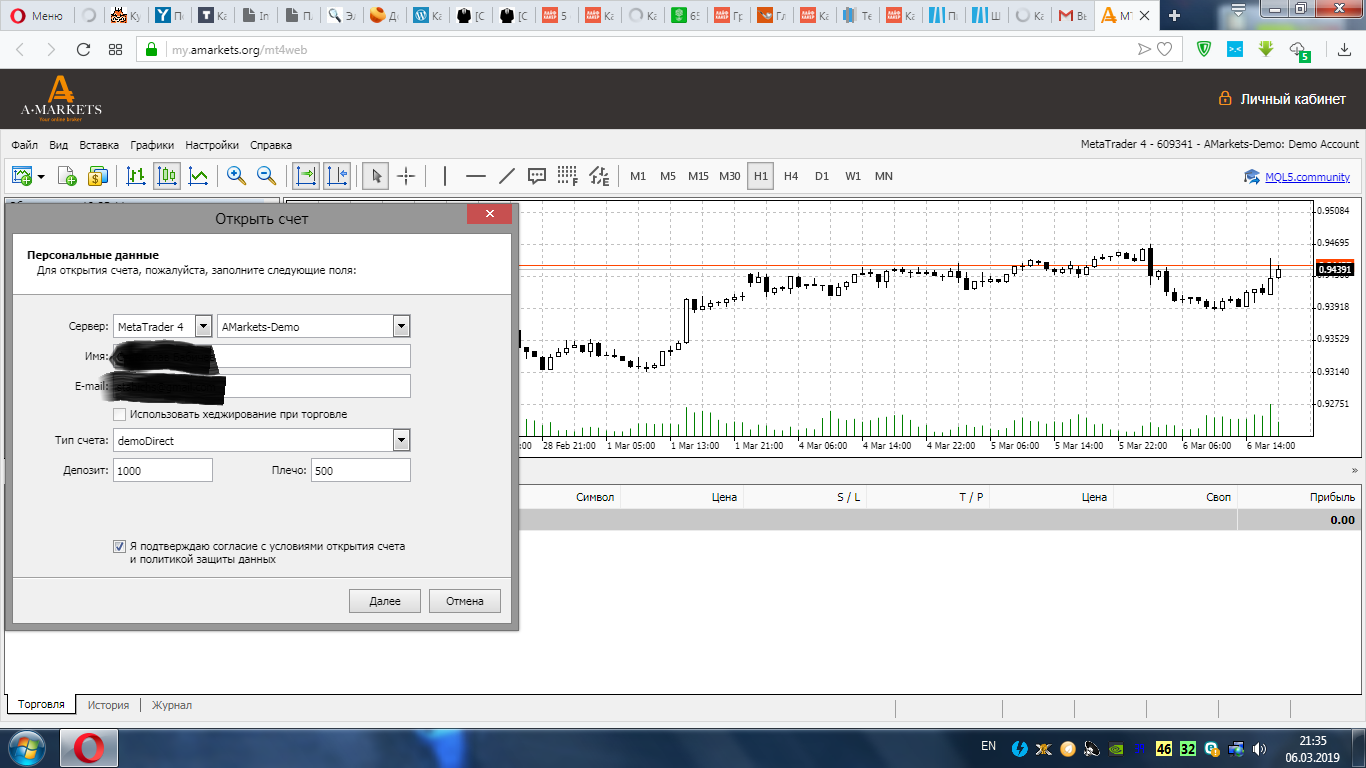Click the green shield extension icon
This screenshot has width=1366, height=768.
click(1204, 49)
